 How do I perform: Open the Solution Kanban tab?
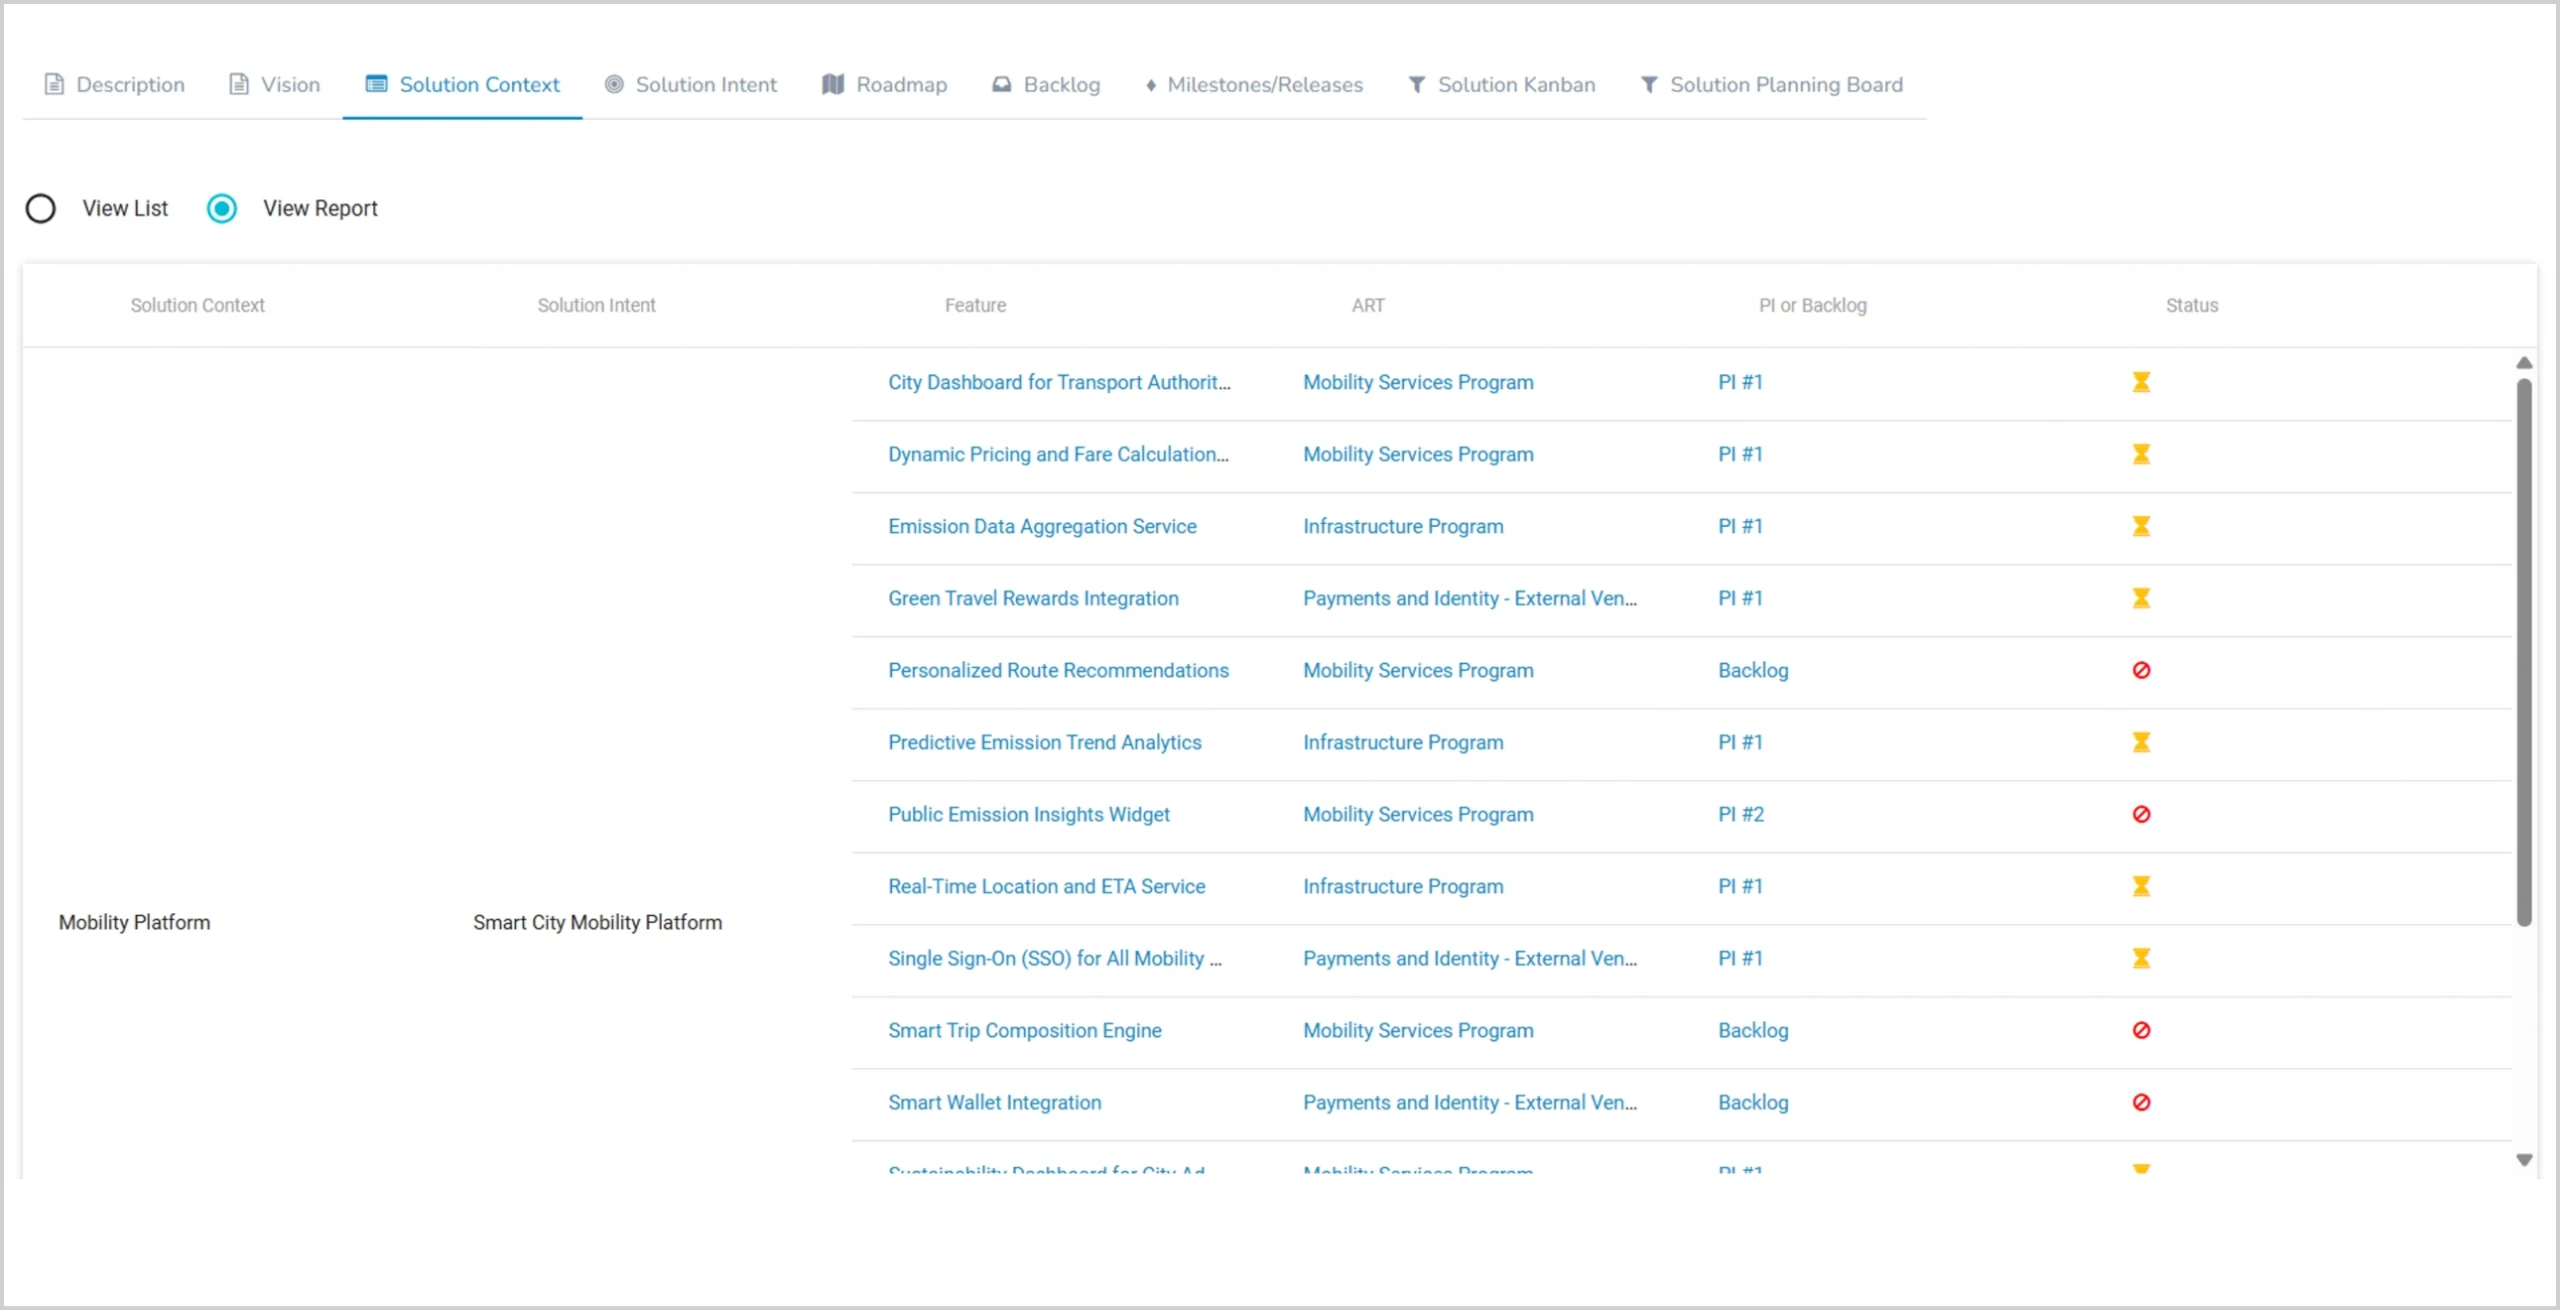pyautogui.click(x=1501, y=85)
